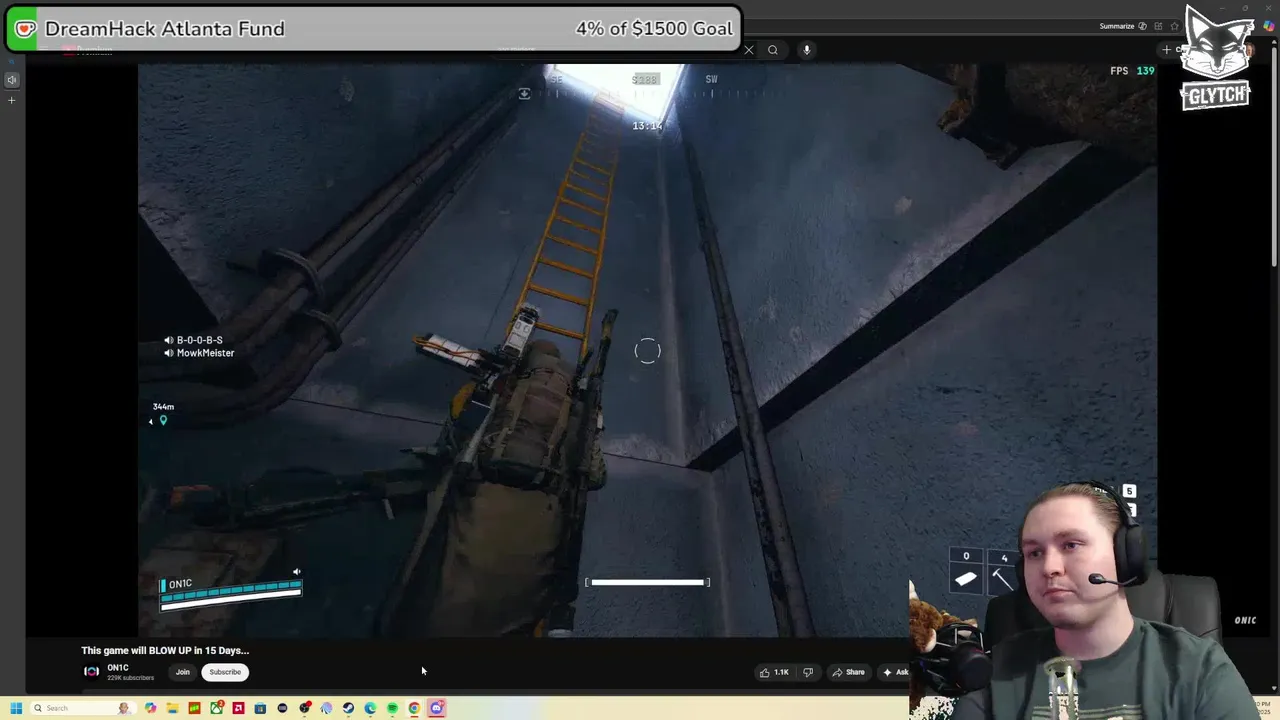This screenshot has width=1280, height=720.
Task: Open Copilot from the taskbar
Action: 150,708
